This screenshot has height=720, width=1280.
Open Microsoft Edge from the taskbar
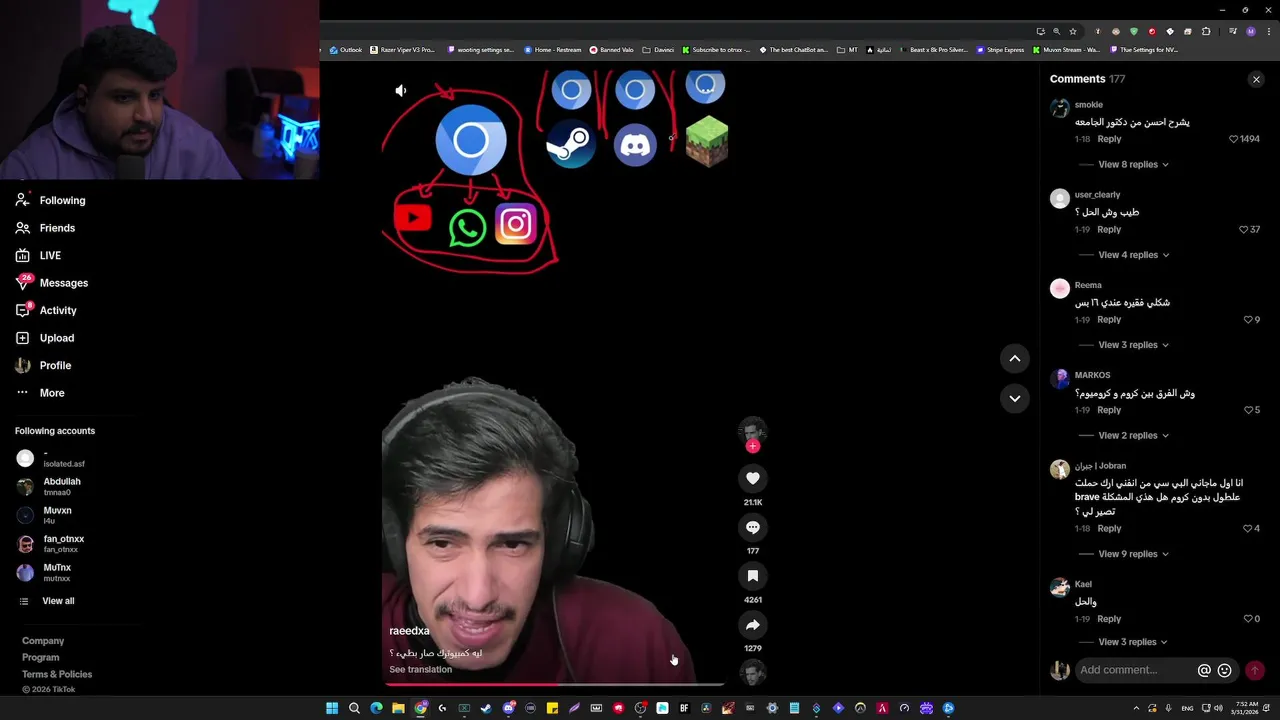pyautogui.click(x=376, y=708)
